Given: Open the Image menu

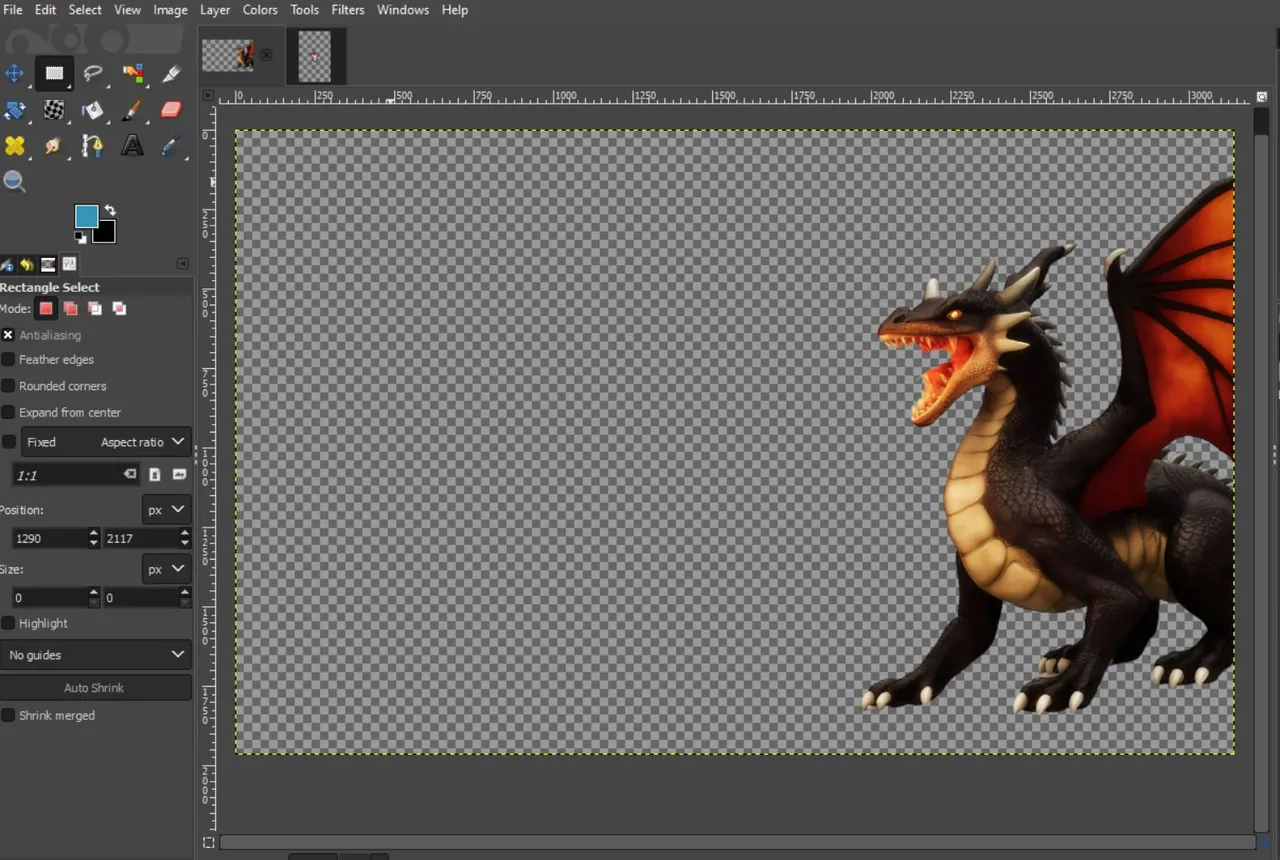Looking at the screenshot, I should tap(170, 10).
